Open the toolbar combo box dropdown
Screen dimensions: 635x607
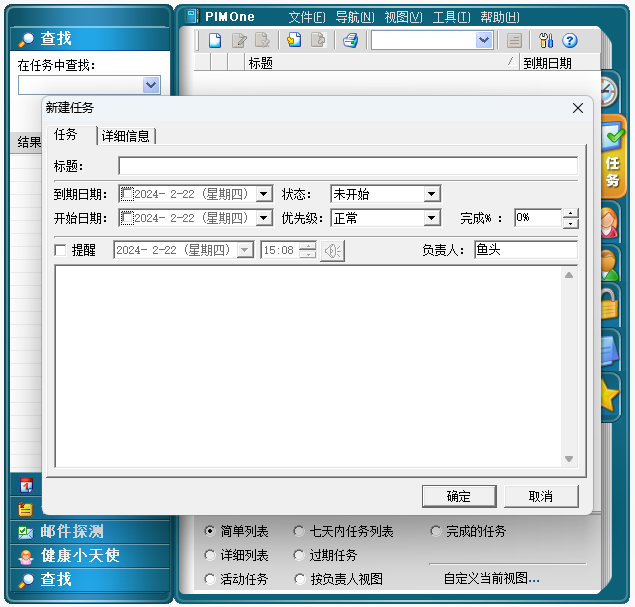coord(484,40)
